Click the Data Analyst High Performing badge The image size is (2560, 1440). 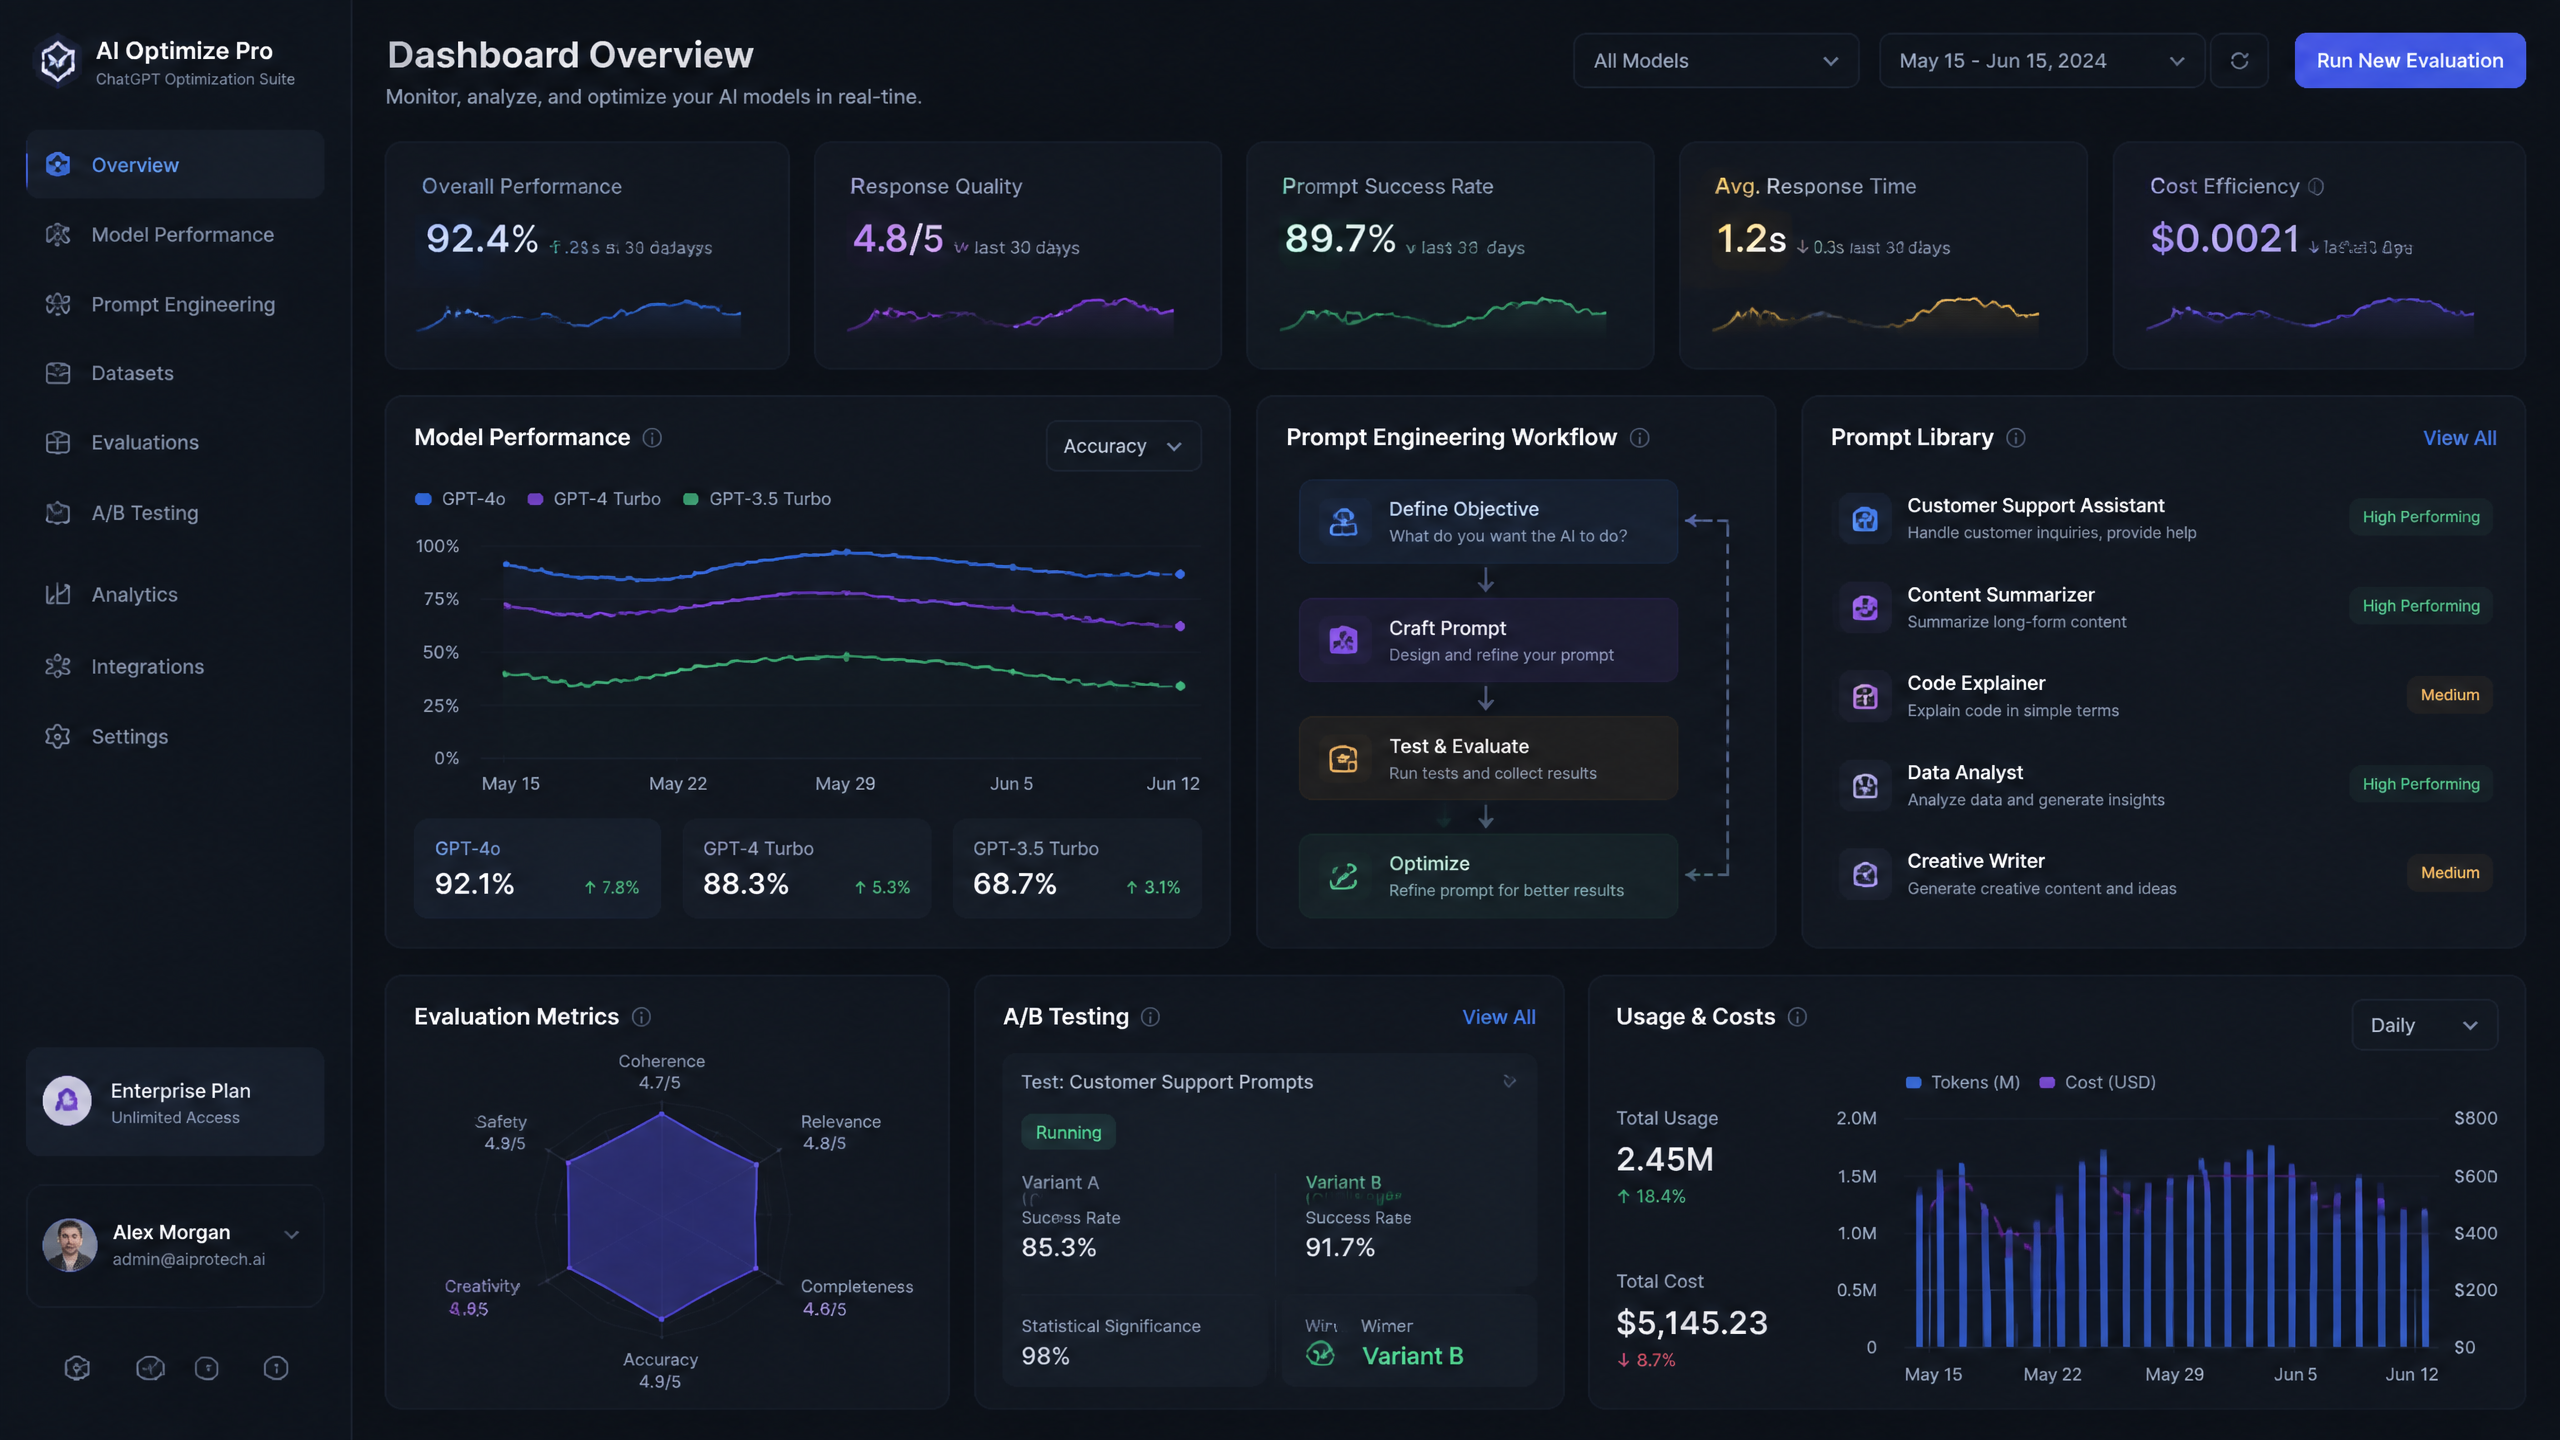[2421, 784]
